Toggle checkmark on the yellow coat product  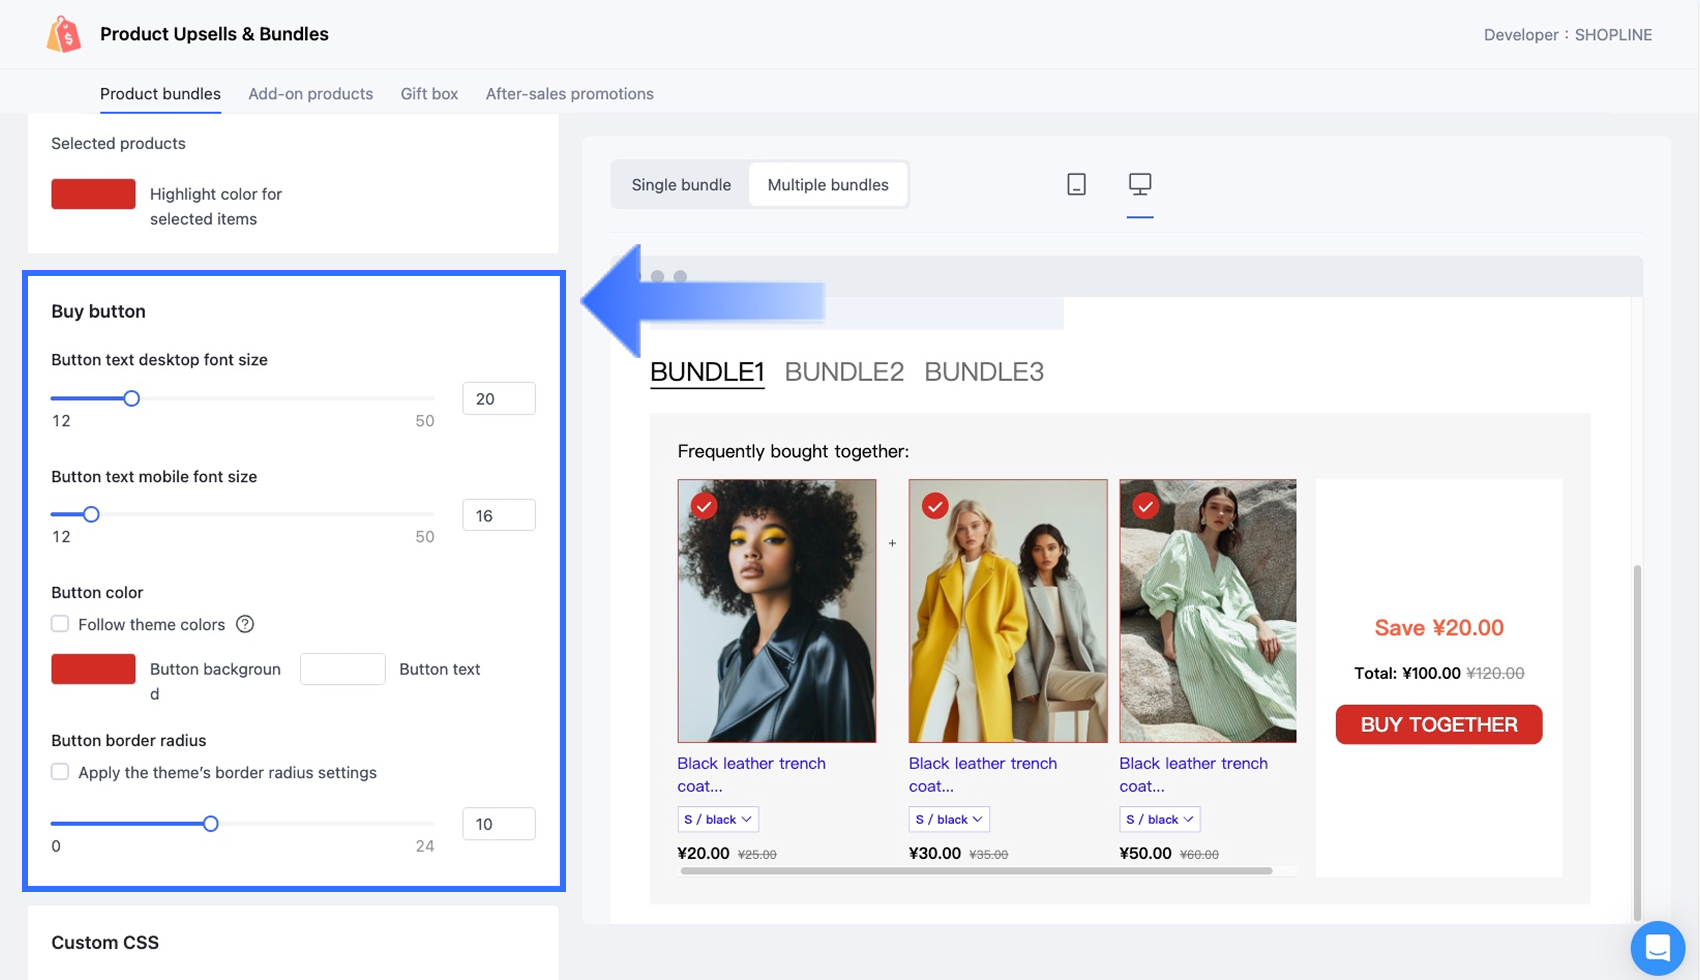[935, 506]
